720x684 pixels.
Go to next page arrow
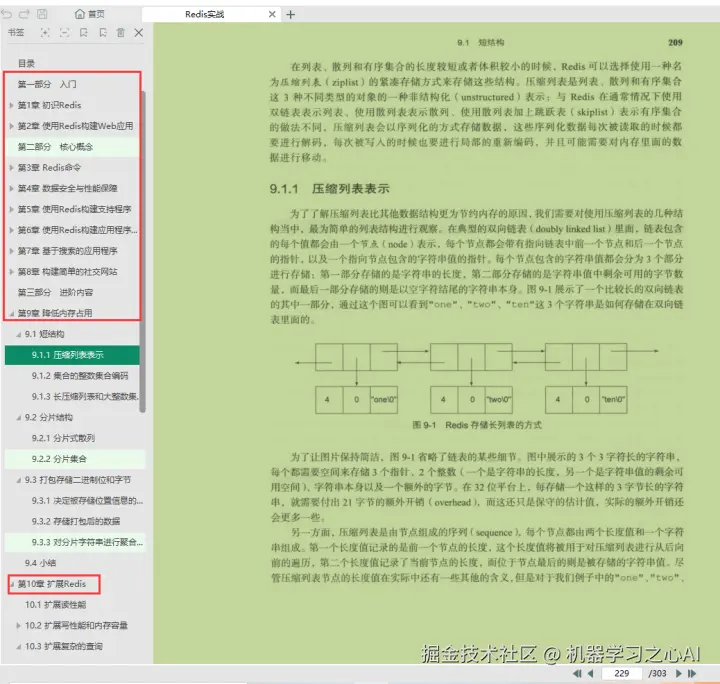tap(679, 673)
